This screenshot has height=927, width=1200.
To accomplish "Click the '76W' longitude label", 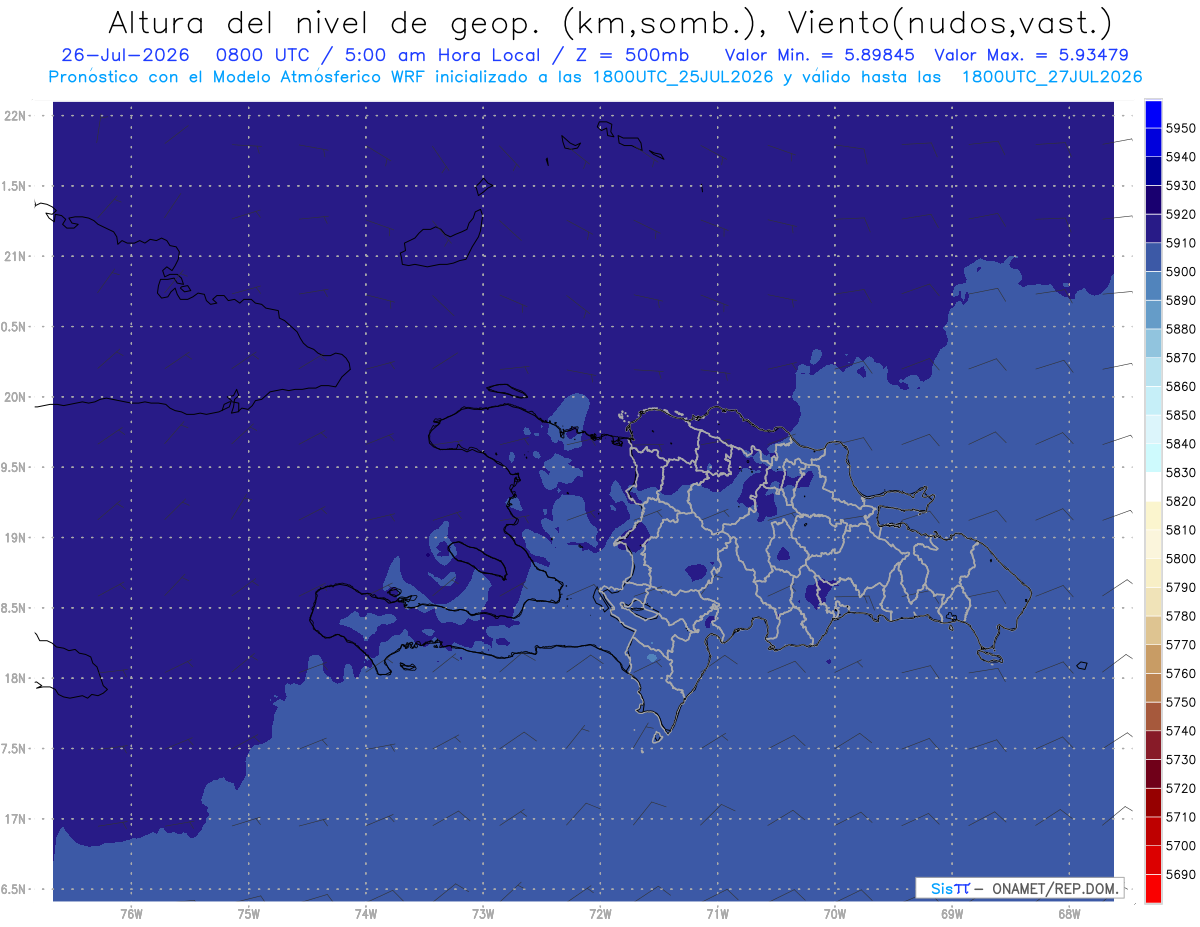I will [131, 914].
